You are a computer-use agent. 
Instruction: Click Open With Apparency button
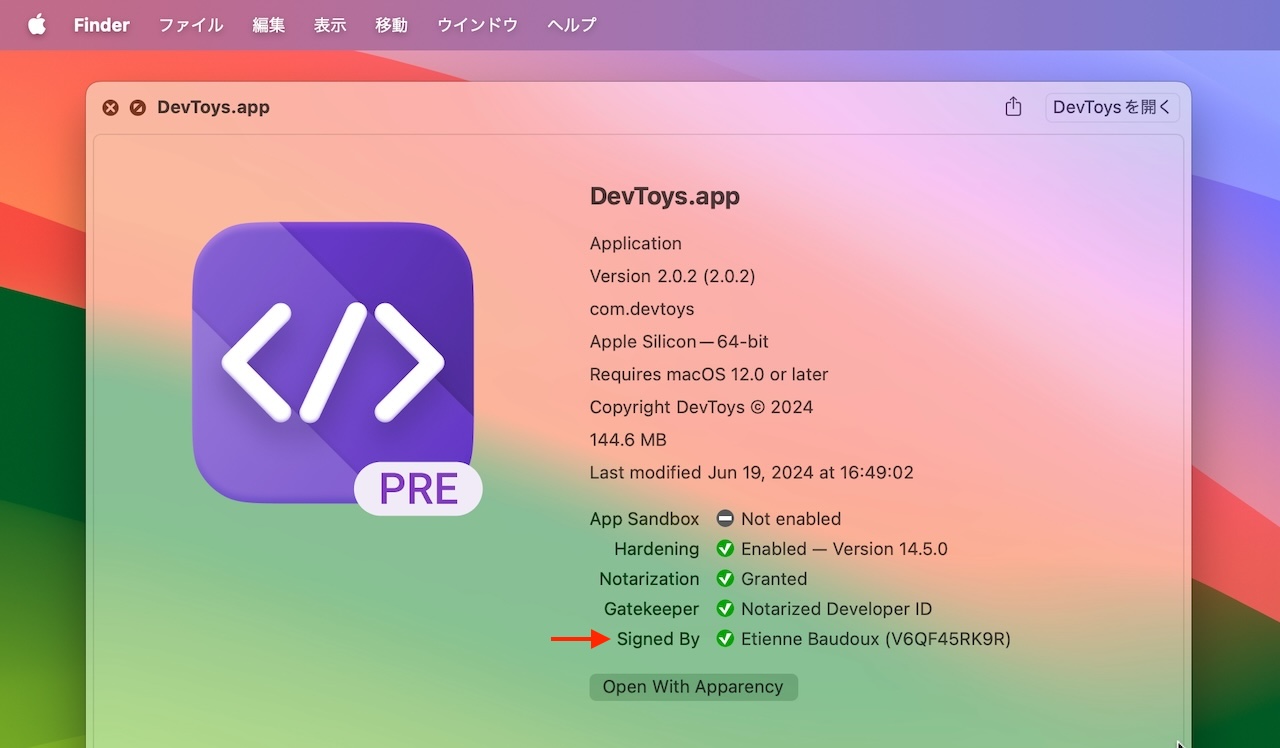click(693, 687)
